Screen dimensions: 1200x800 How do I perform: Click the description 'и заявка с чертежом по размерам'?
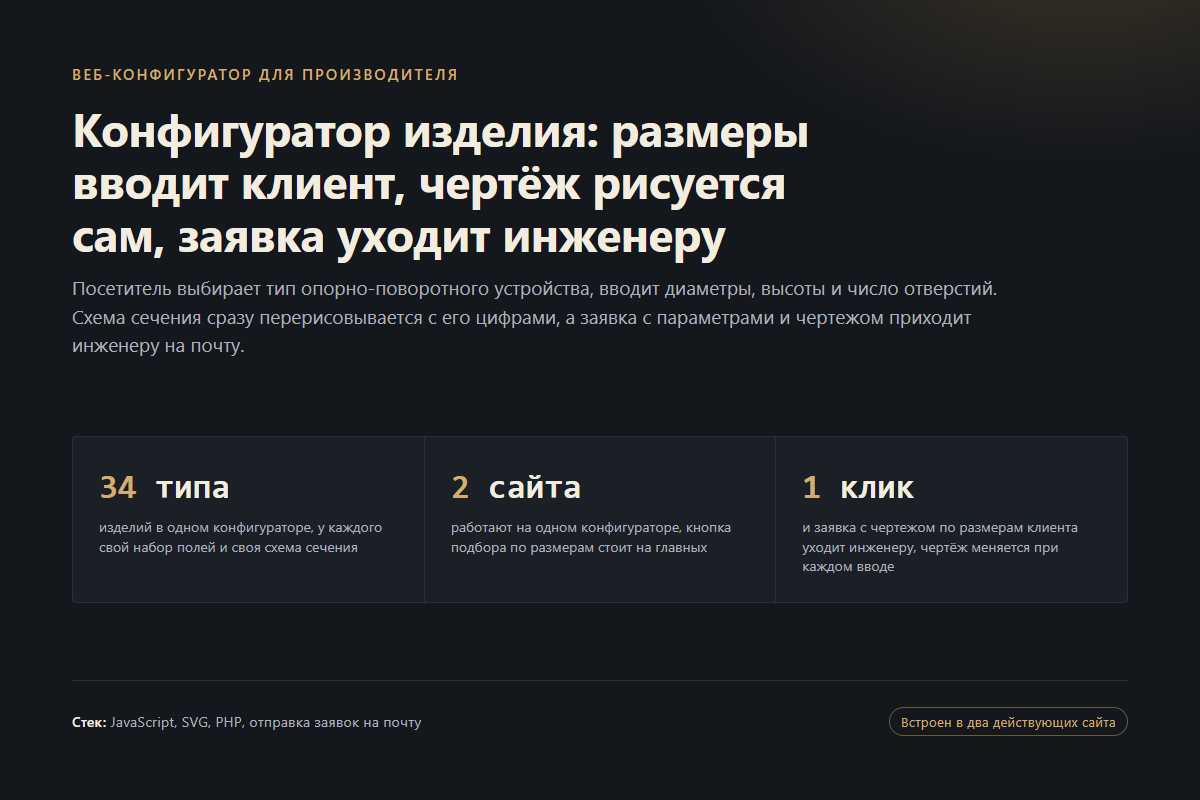pyautogui.click(x=940, y=547)
